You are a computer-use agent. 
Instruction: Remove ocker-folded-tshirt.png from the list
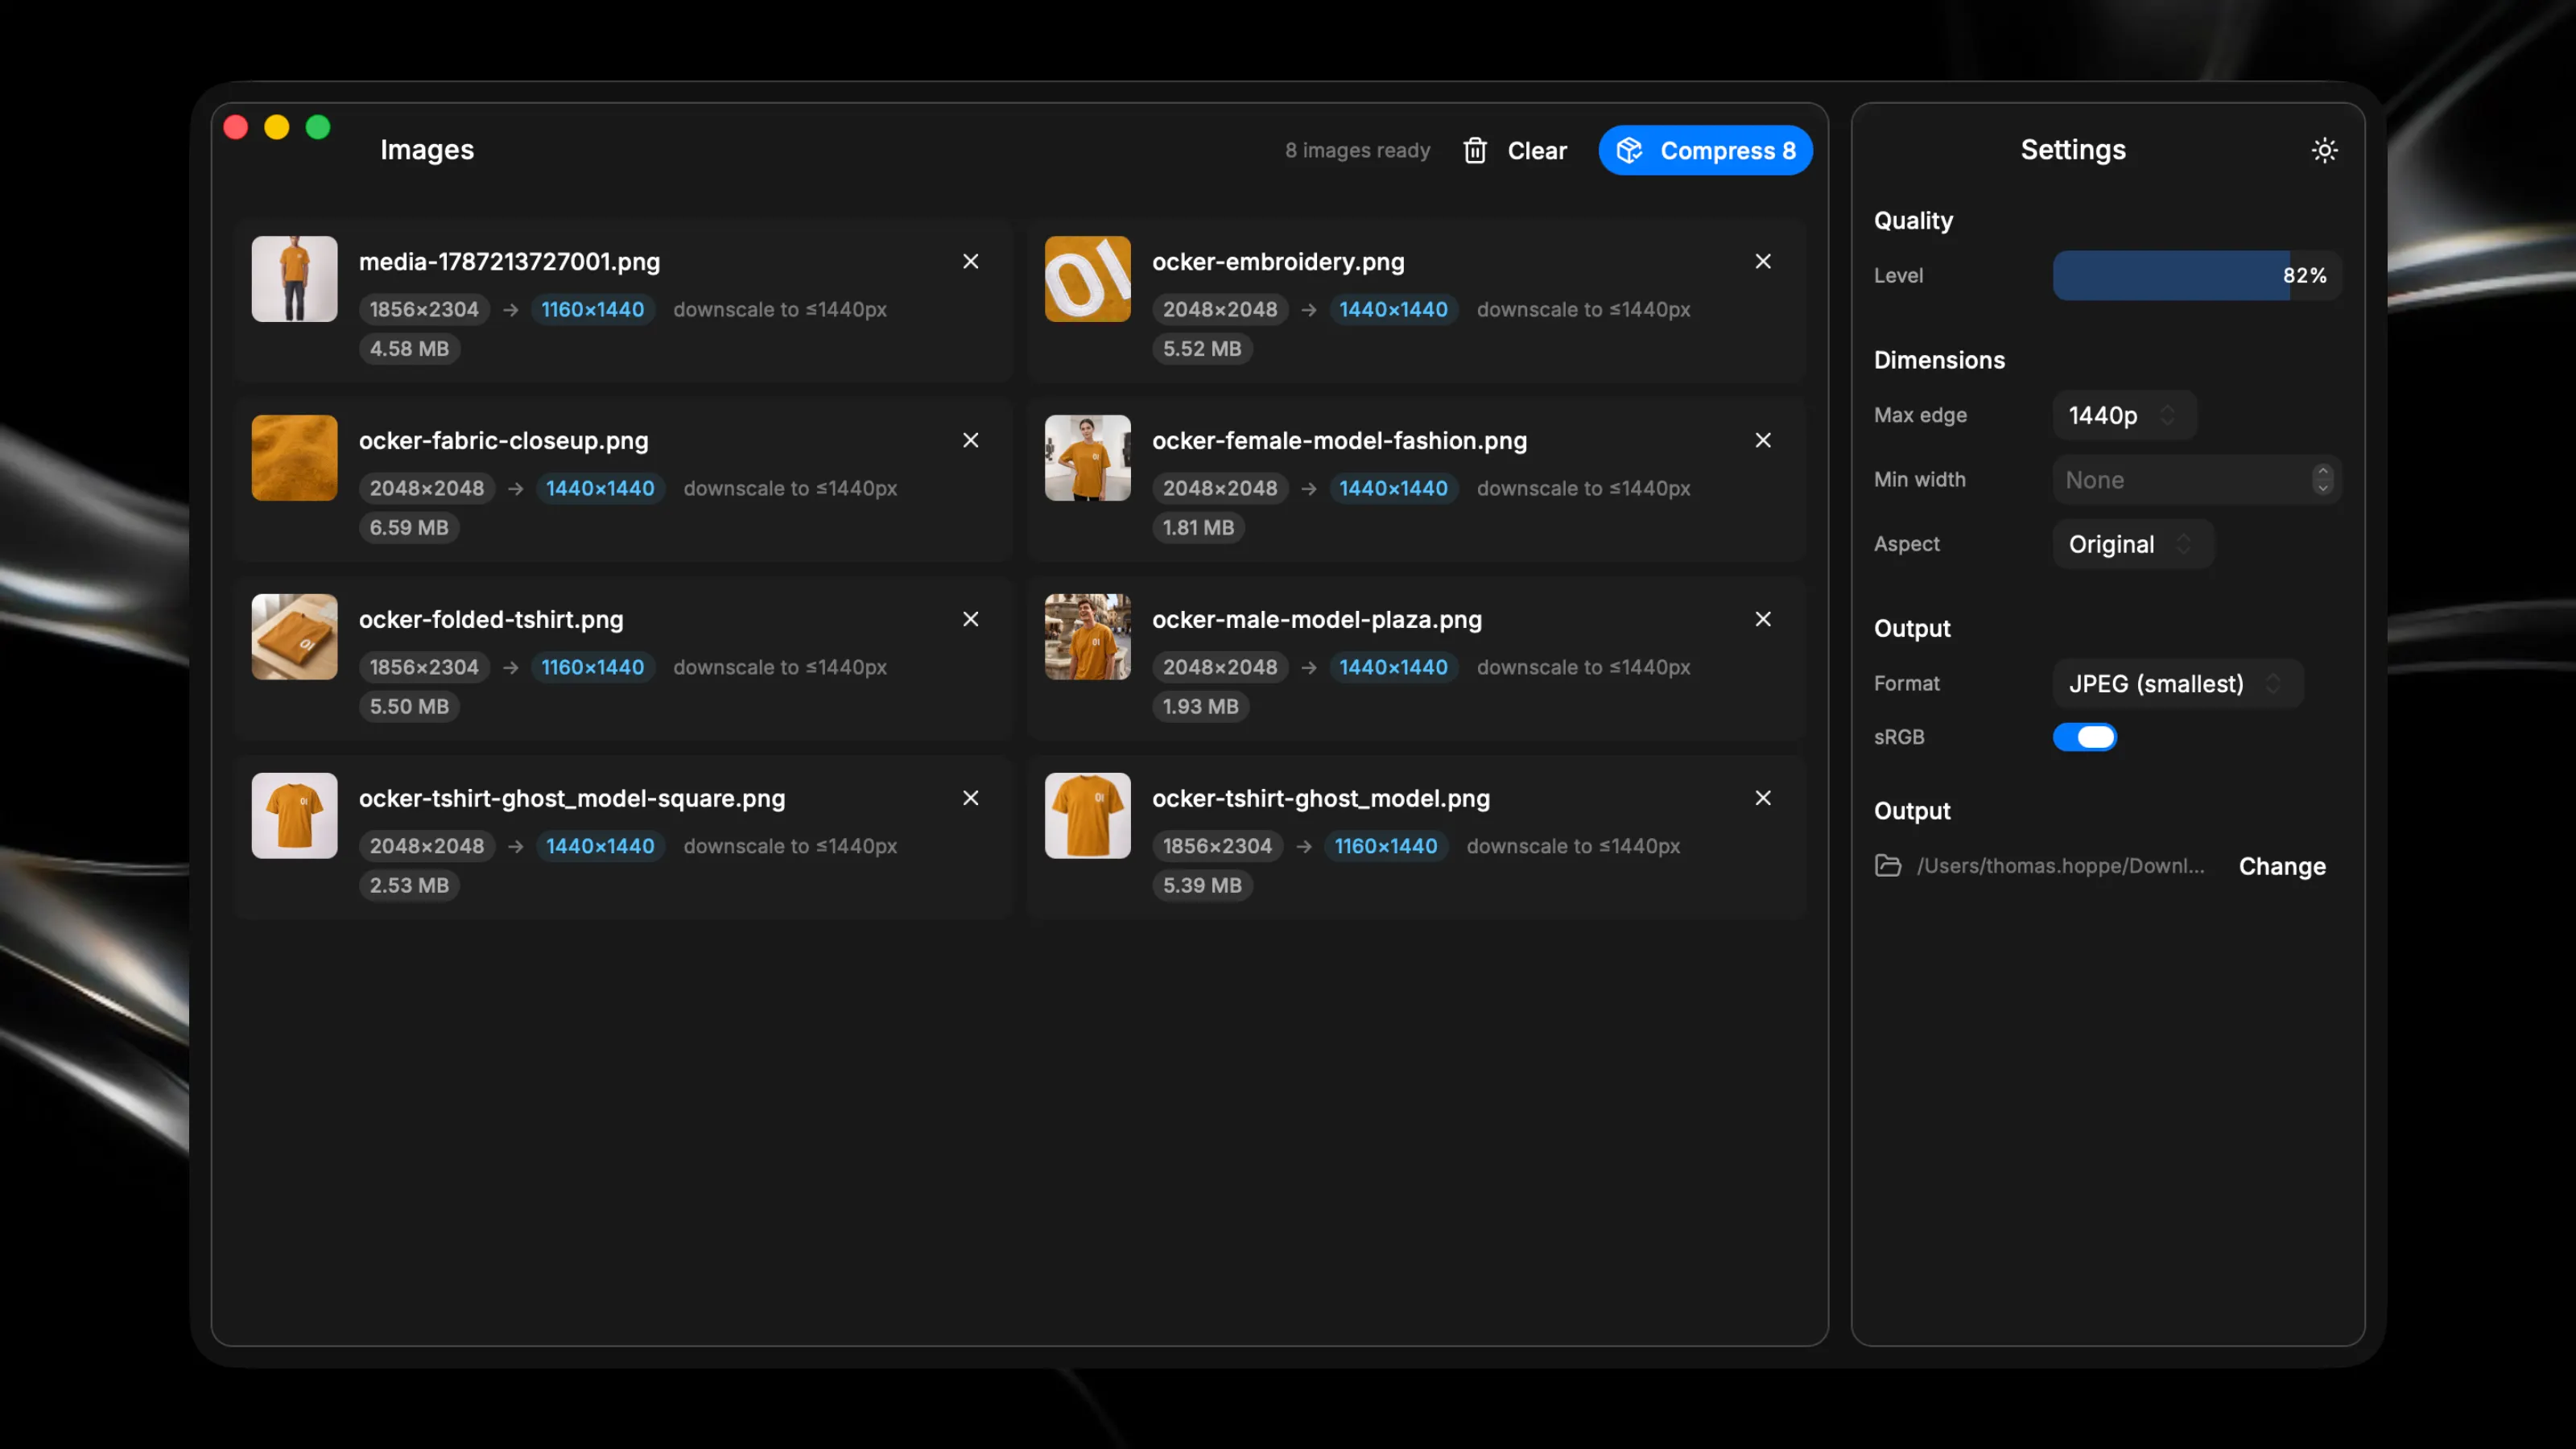click(x=970, y=619)
